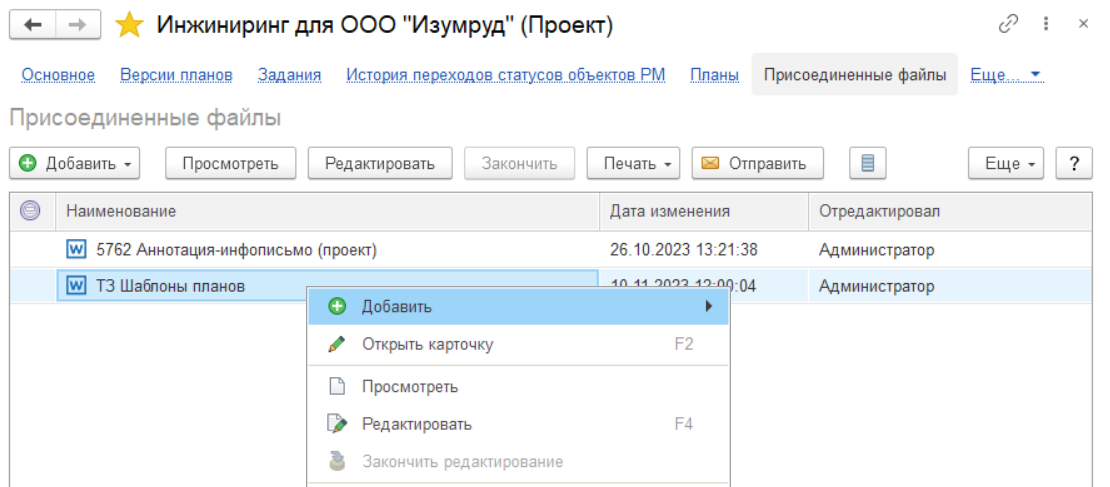Click the round icon in table header column

coord(31,211)
